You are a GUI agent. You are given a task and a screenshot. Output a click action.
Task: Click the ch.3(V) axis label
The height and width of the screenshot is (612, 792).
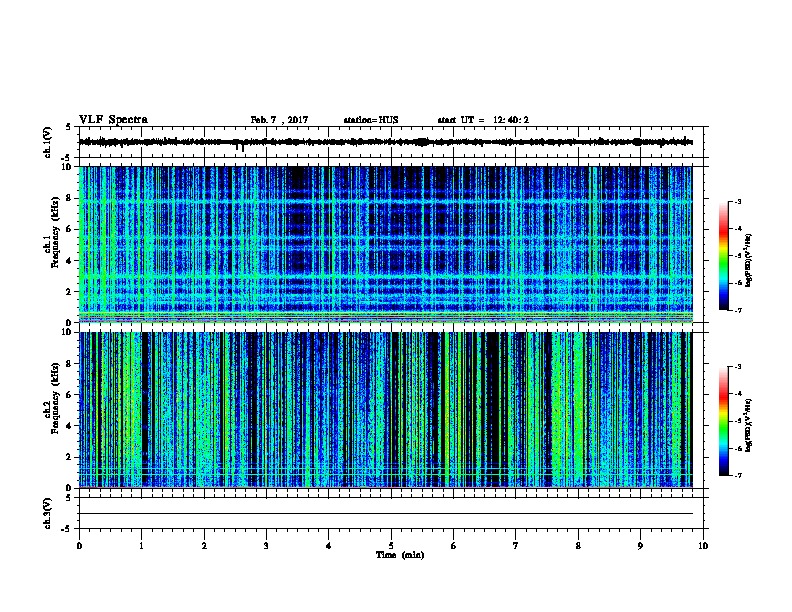coord(48,513)
